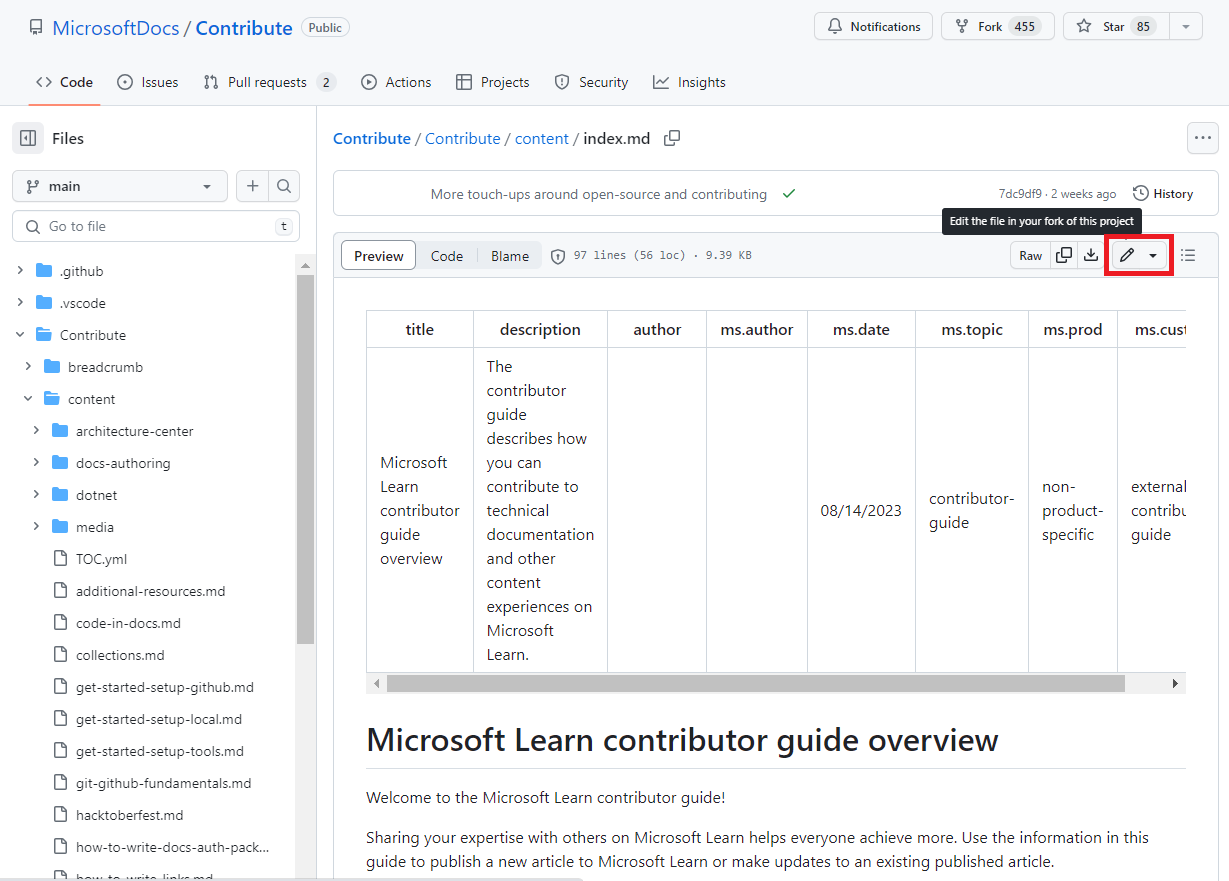Screen dimensions: 1229x881
Task: Switch to the Blame view tab
Action: pyautogui.click(x=510, y=255)
